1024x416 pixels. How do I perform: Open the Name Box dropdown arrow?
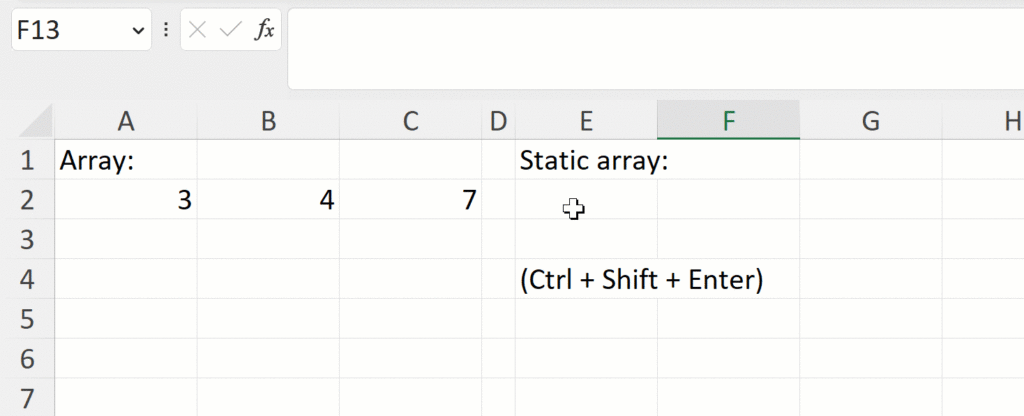point(138,31)
